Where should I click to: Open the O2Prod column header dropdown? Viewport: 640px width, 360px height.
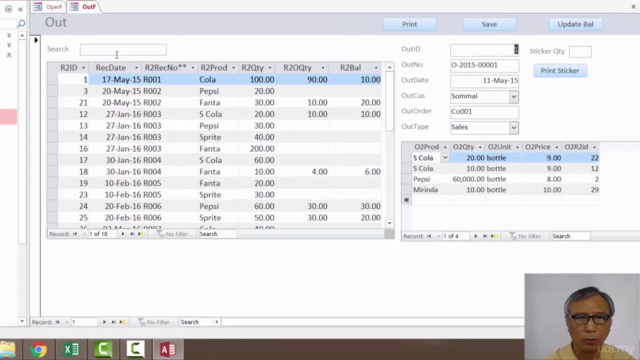point(445,147)
